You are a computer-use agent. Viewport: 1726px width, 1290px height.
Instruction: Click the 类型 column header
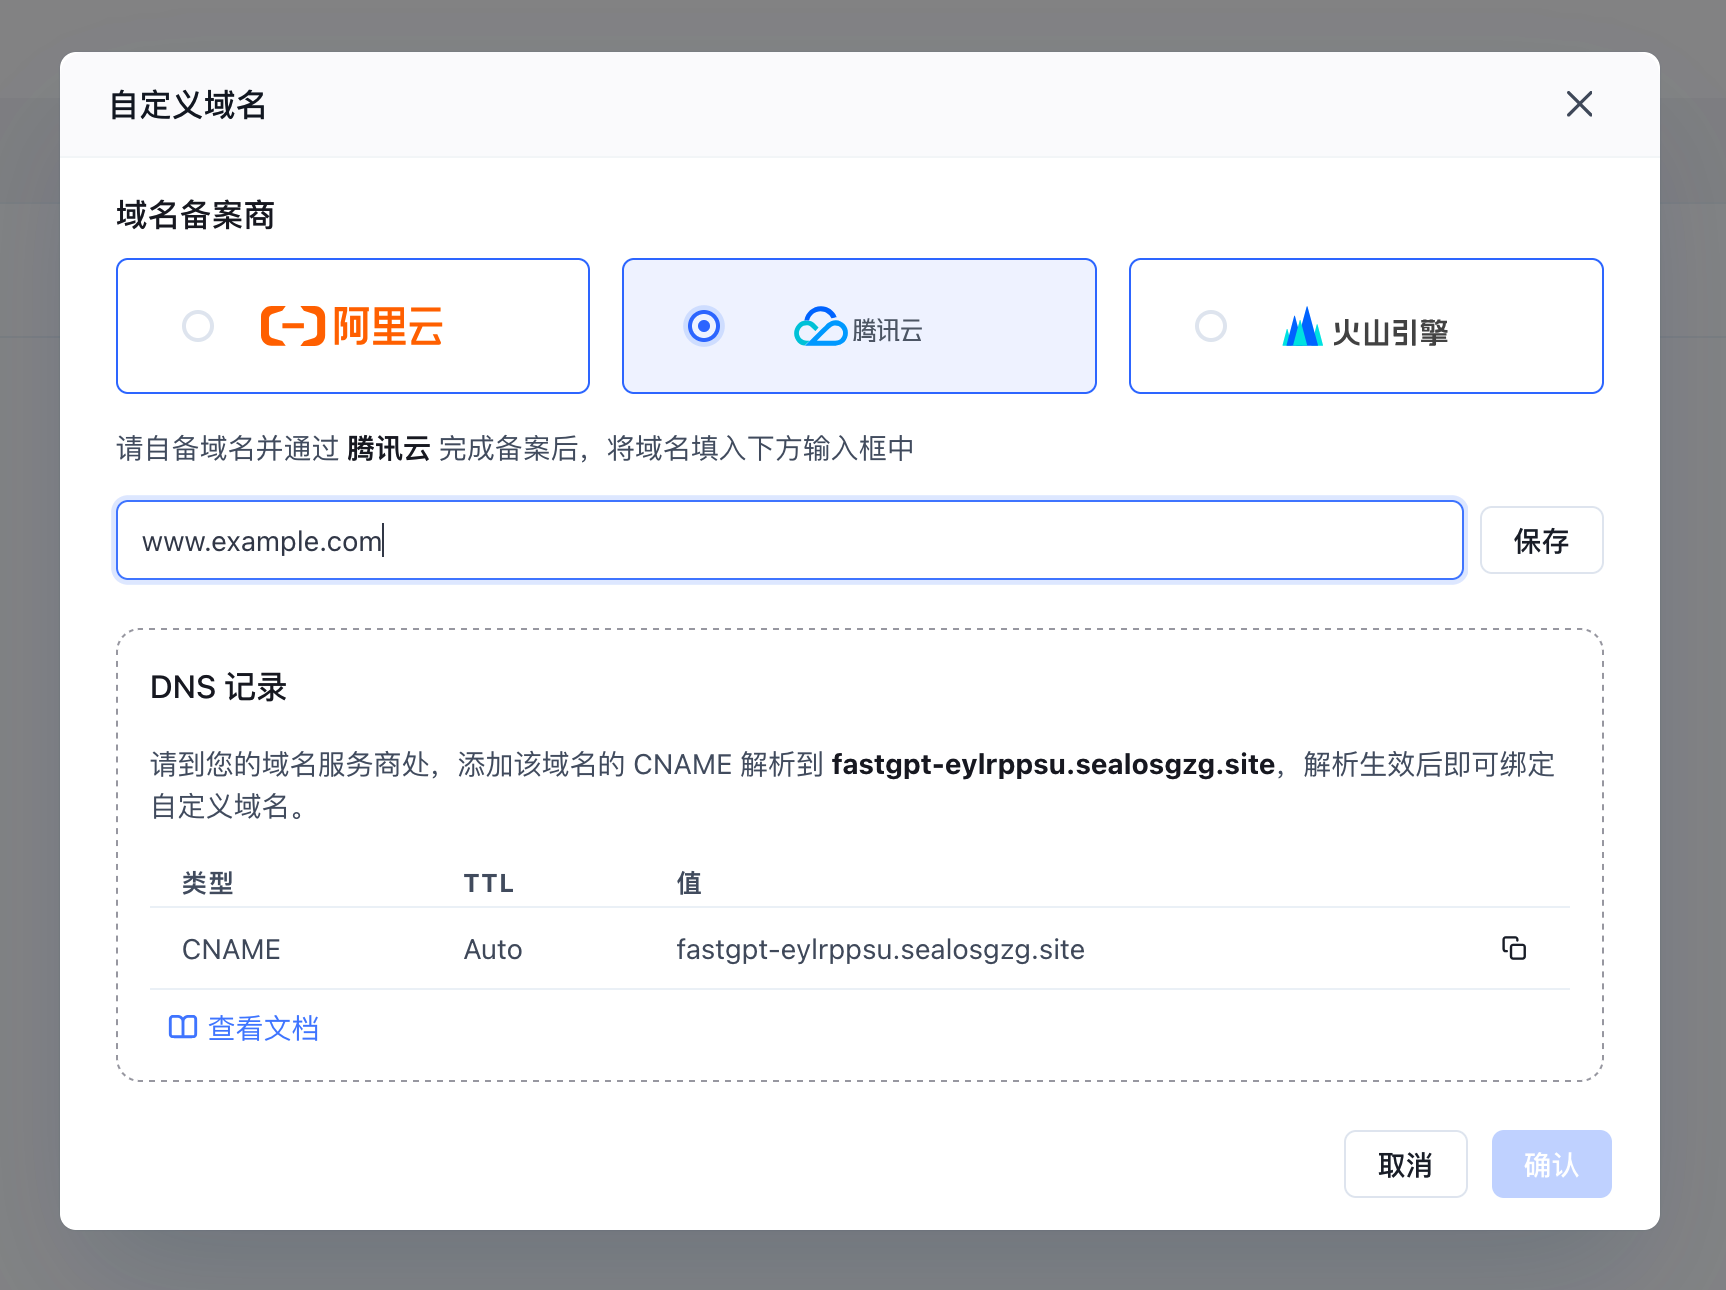(x=208, y=883)
